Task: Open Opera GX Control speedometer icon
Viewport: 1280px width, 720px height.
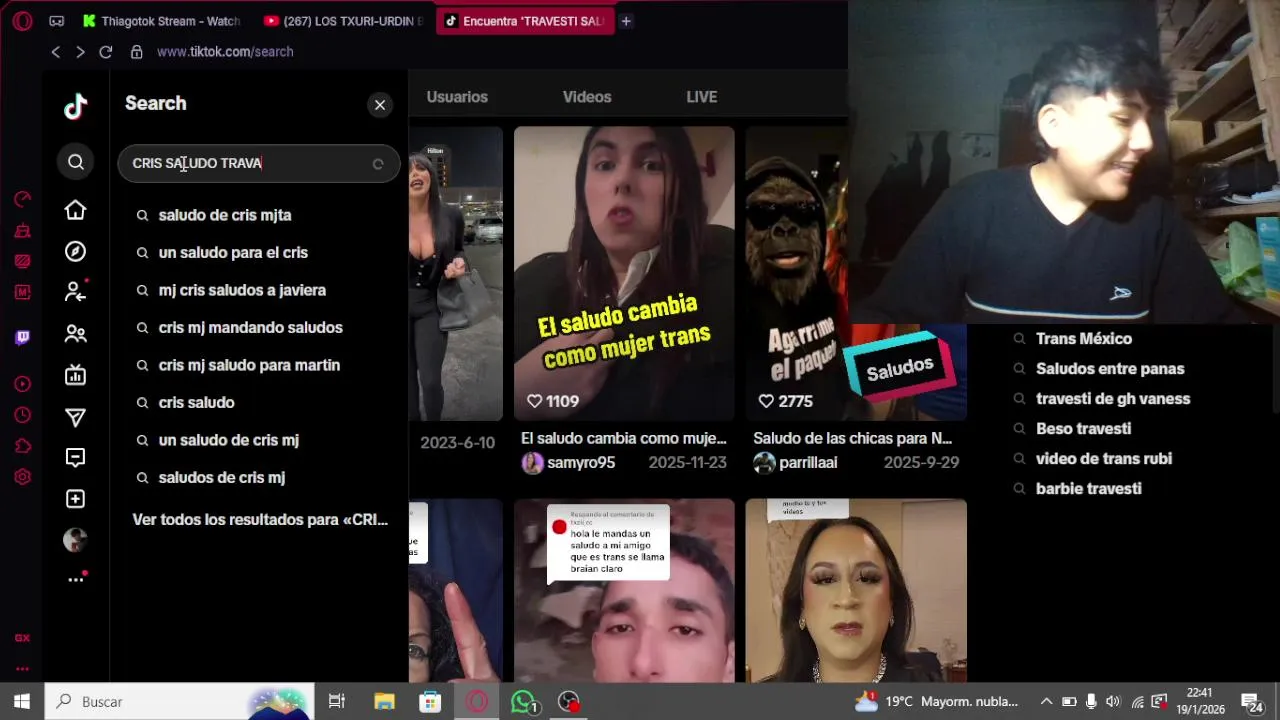Action: click(x=22, y=199)
